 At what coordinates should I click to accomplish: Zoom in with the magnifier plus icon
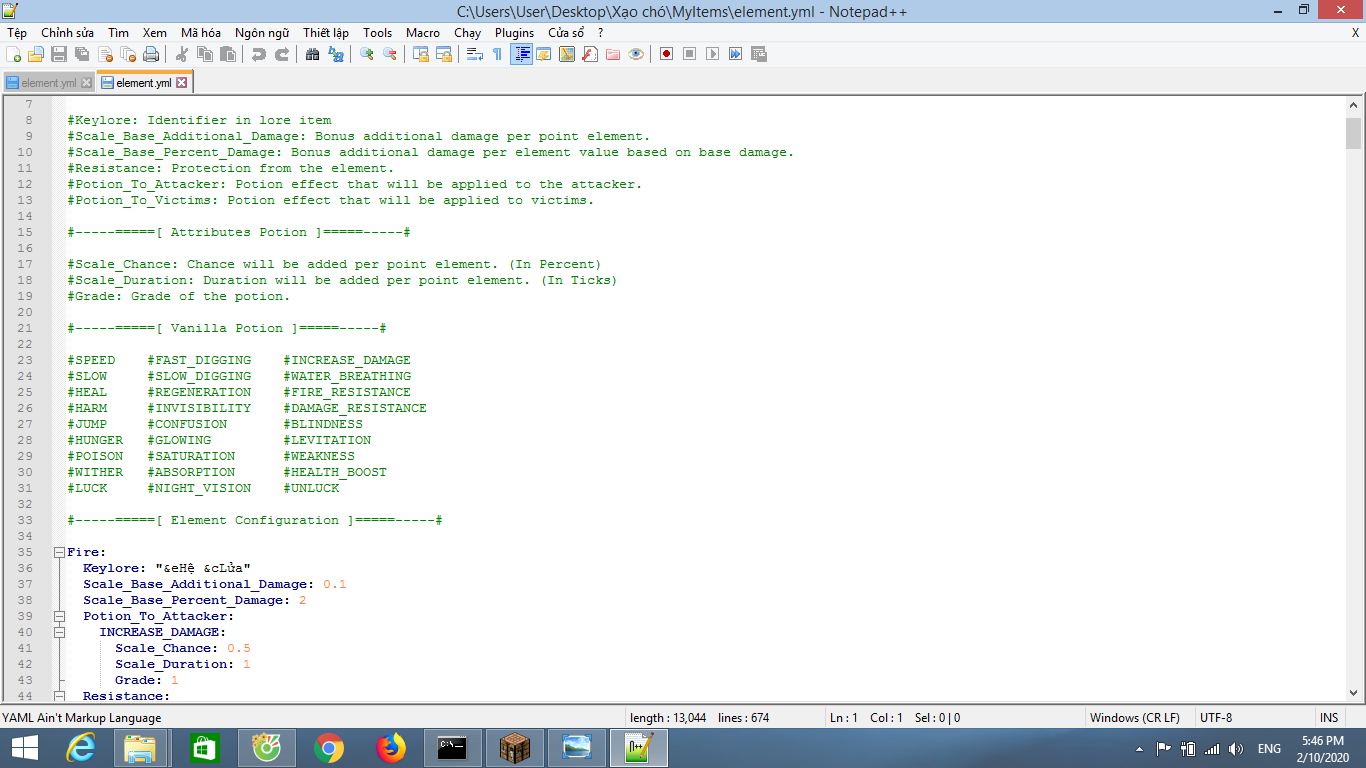(x=367, y=54)
